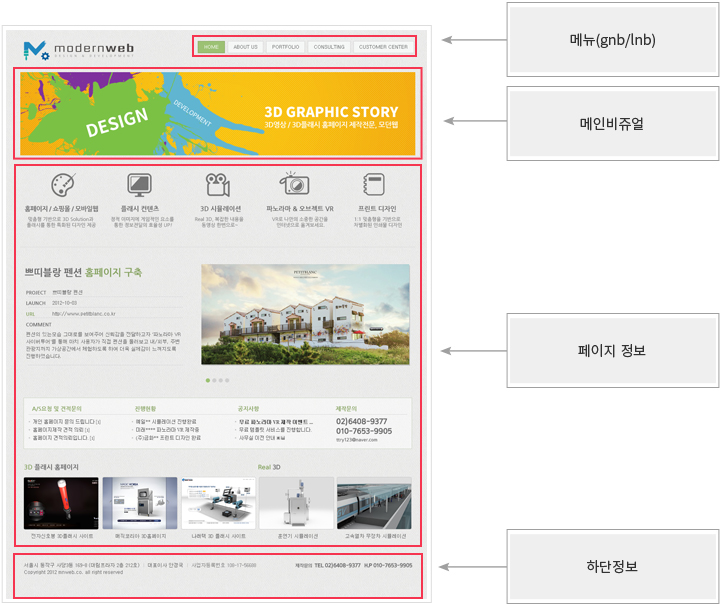The image size is (720, 604).
Task: Go to the ABOUT US menu
Action: coord(245,47)
